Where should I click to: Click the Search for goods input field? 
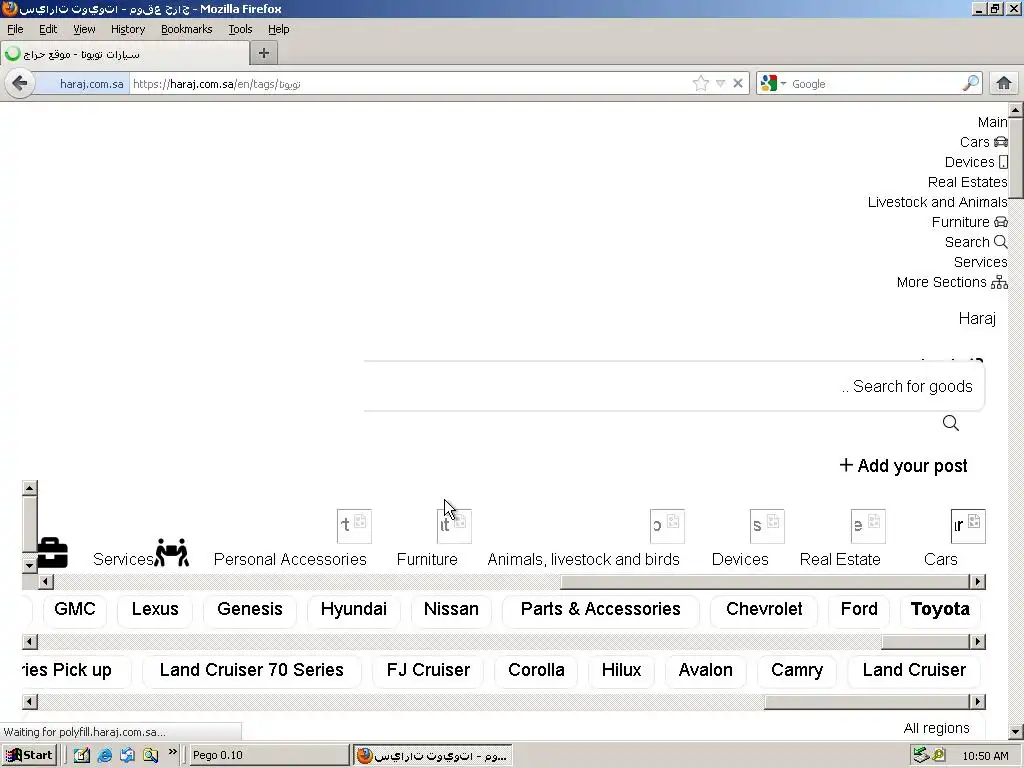coord(674,387)
